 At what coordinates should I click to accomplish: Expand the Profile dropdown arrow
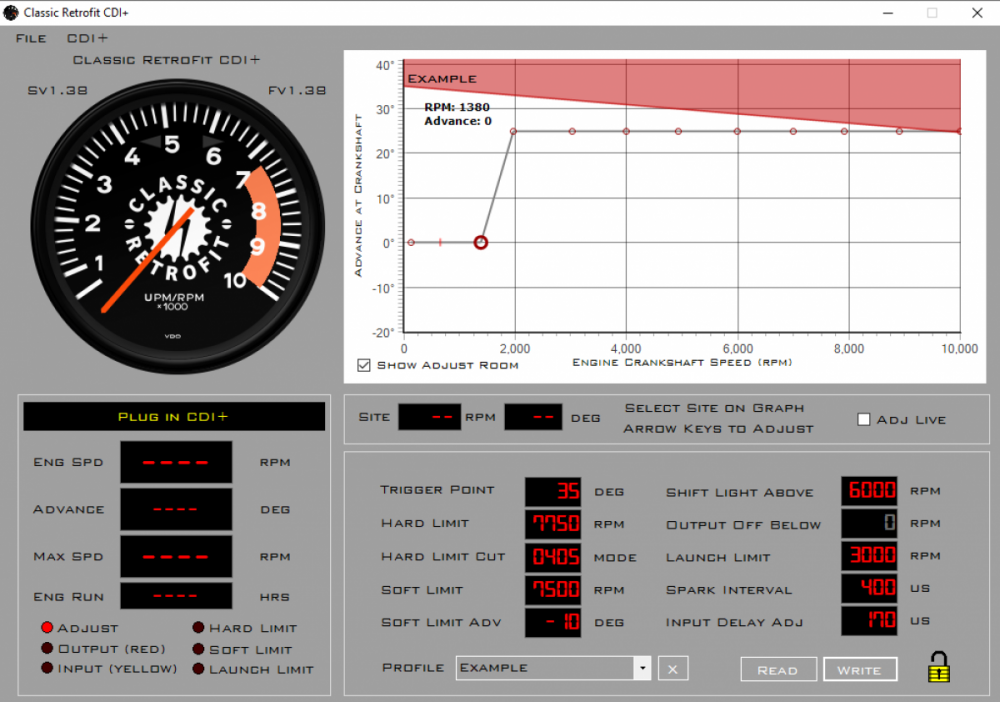point(642,668)
